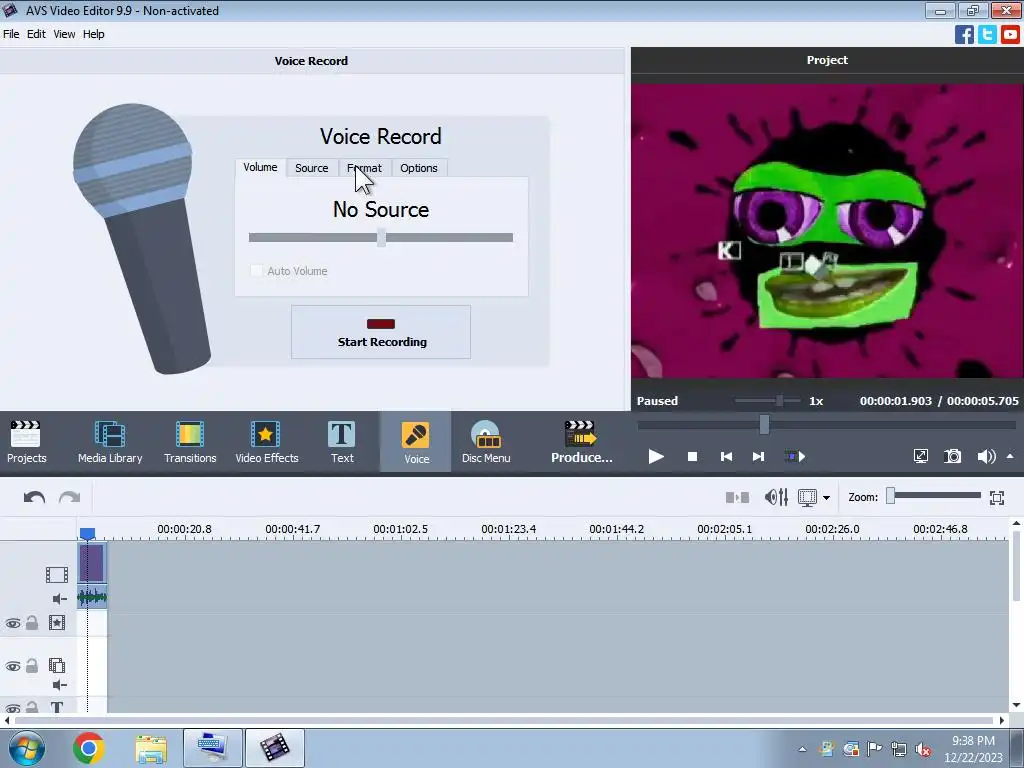This screenshot has height=768, width=1024.
Task: Select the Voice recording tool
Action: click(416, 441)
